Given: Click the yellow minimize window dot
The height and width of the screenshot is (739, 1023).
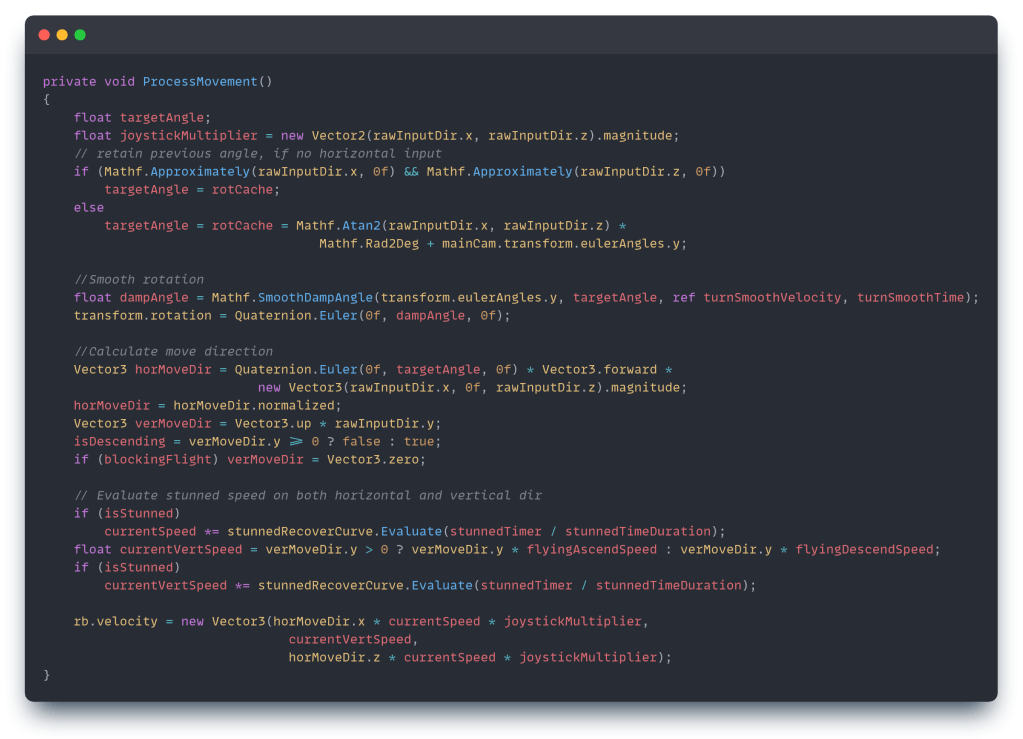Looking at the screenshot, I should [62, 35].
